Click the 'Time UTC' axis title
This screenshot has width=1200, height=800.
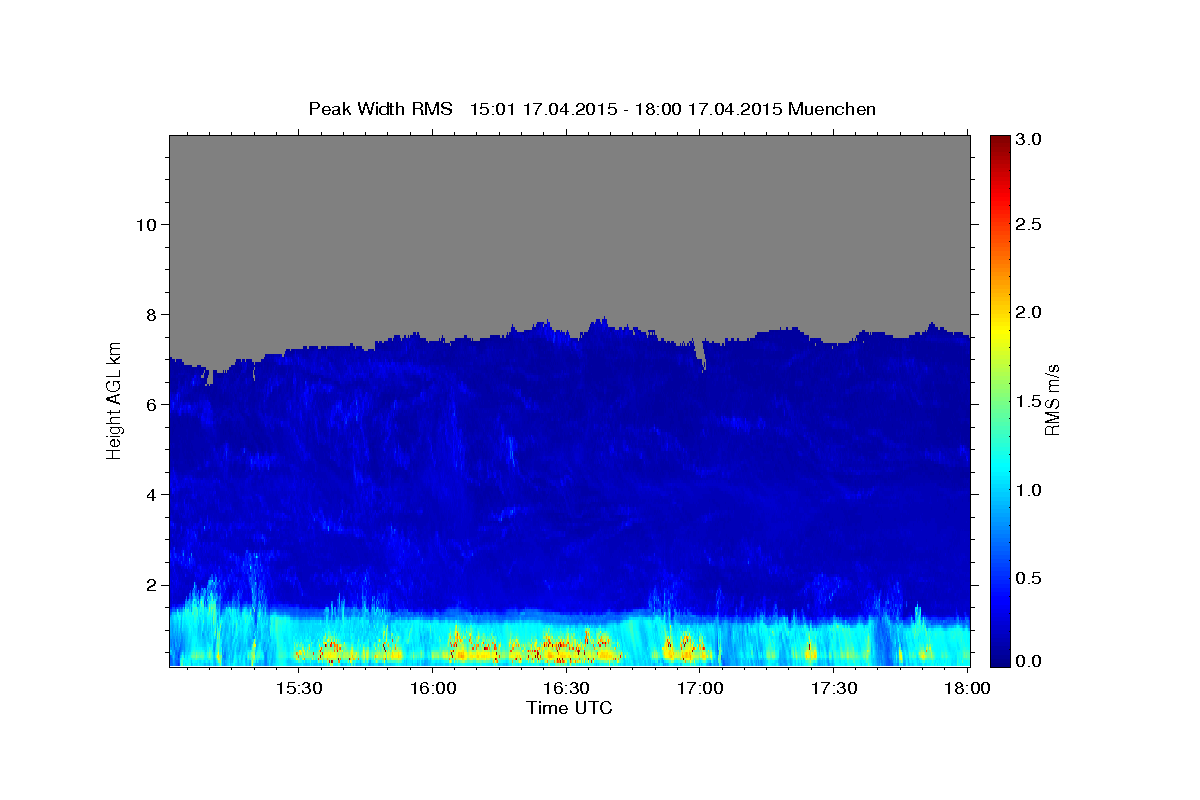tap(569, 708)
